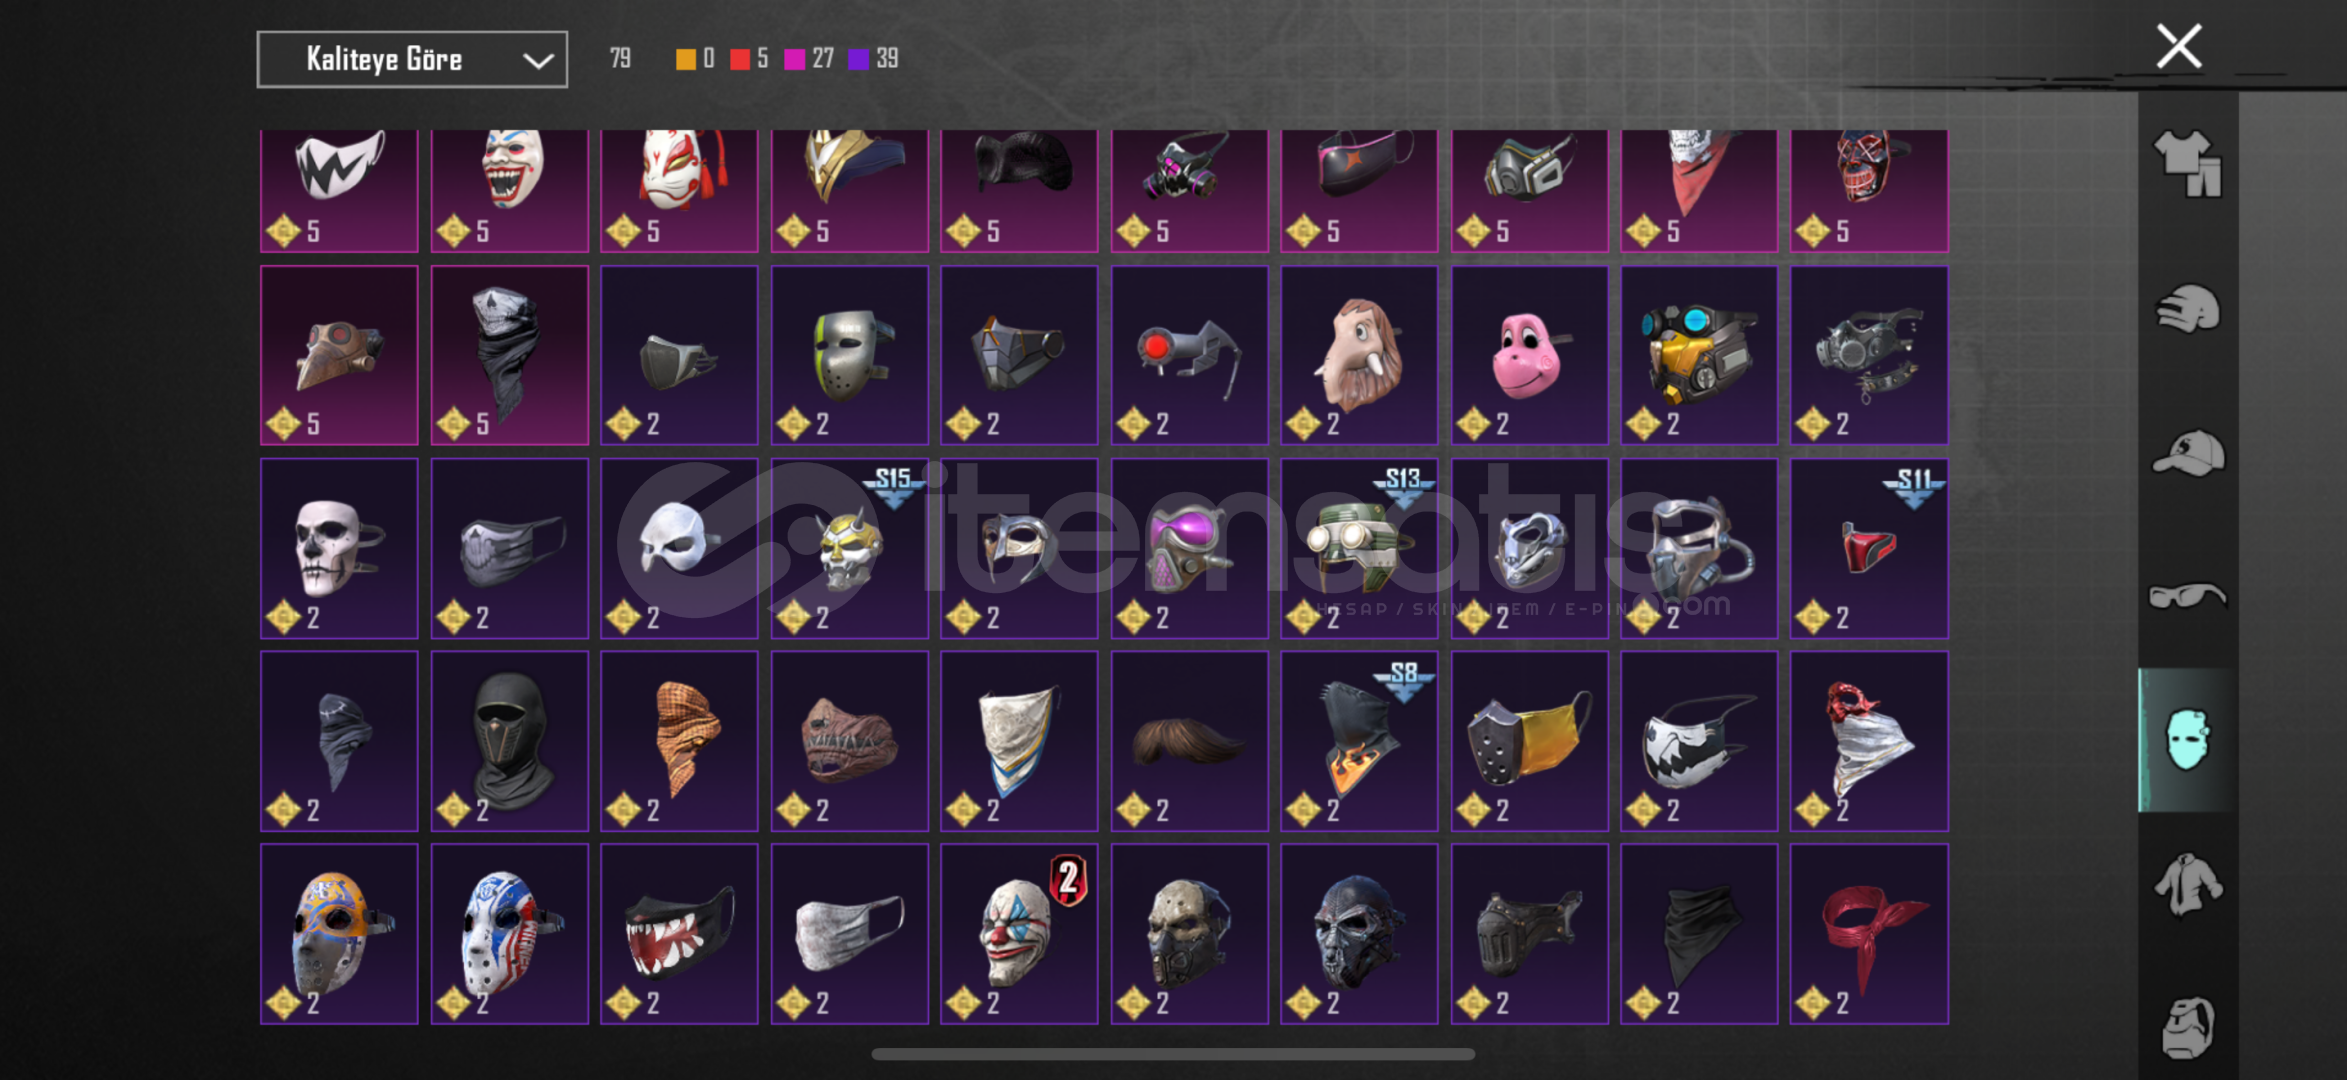This screenshot has height=1080, width=2347.
Task: Open the Kaliteye Göre sort dropdown
Action: pyautogui.click(x=412, y=60)
